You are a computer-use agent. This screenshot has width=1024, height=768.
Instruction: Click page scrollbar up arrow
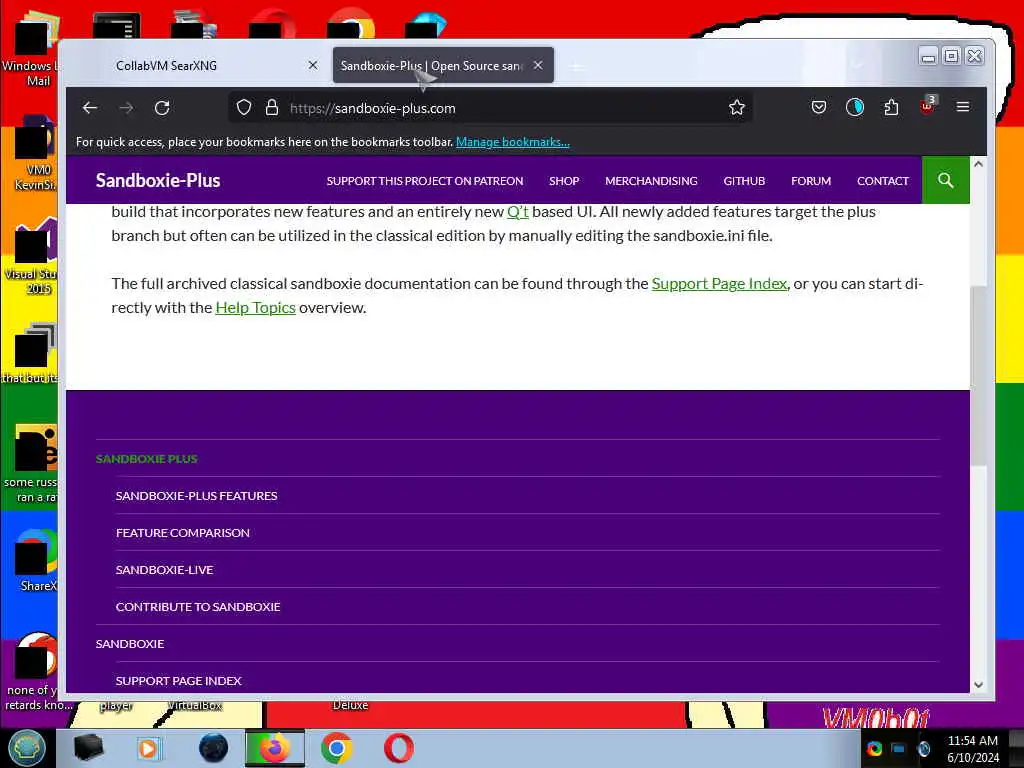[x=978, y=164]
